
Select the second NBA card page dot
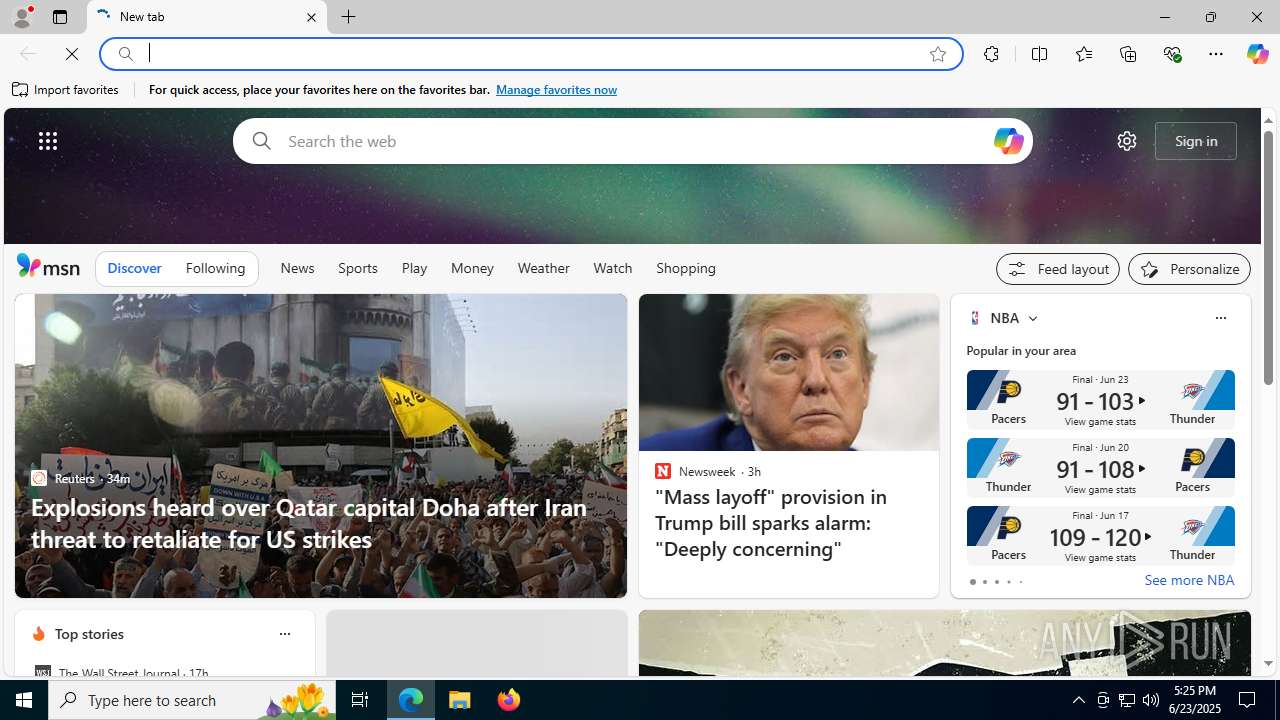tap(984, 582)
